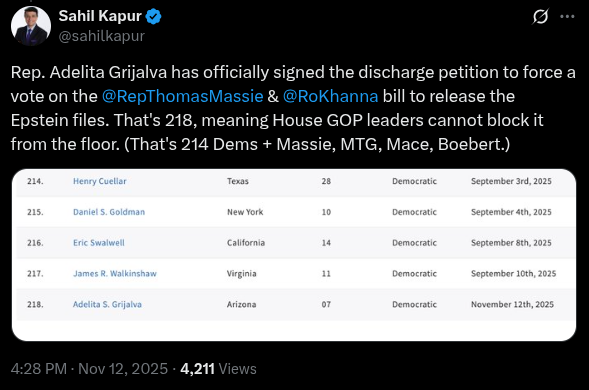Open Sahil Kapur's profile picture

[x=31, y=26]
